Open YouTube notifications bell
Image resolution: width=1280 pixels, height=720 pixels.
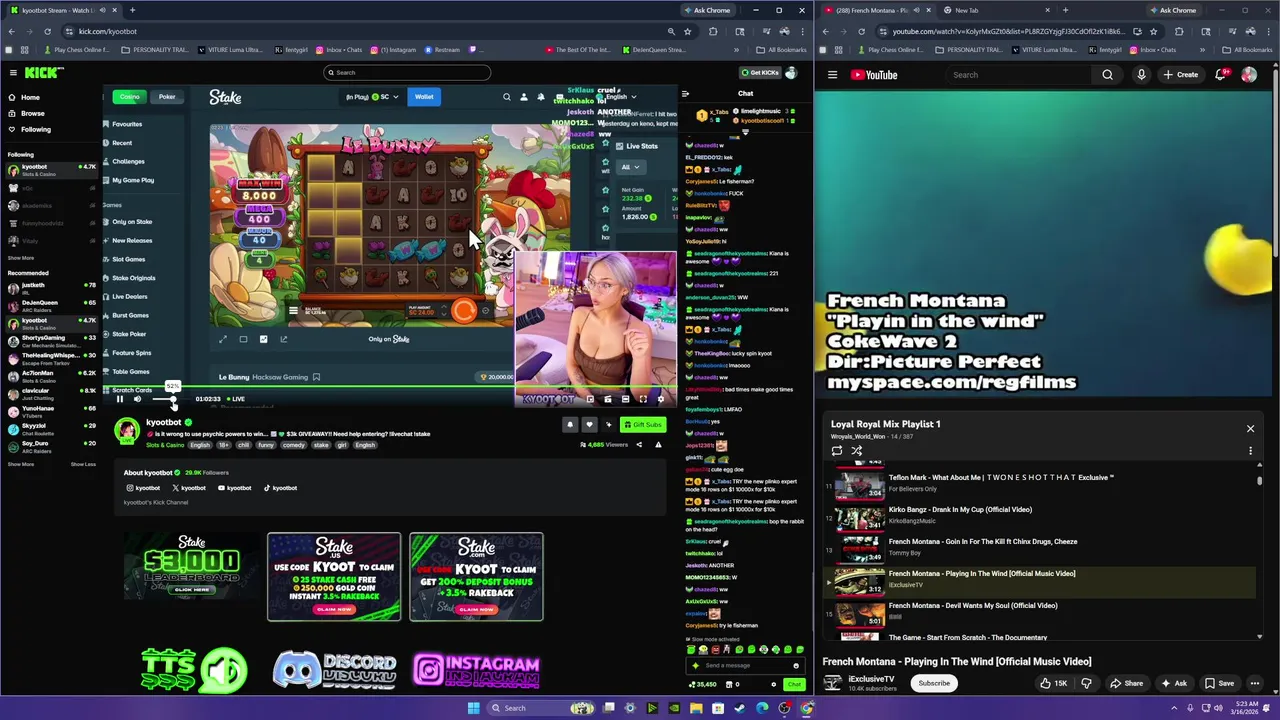(x=1222, y=75)
